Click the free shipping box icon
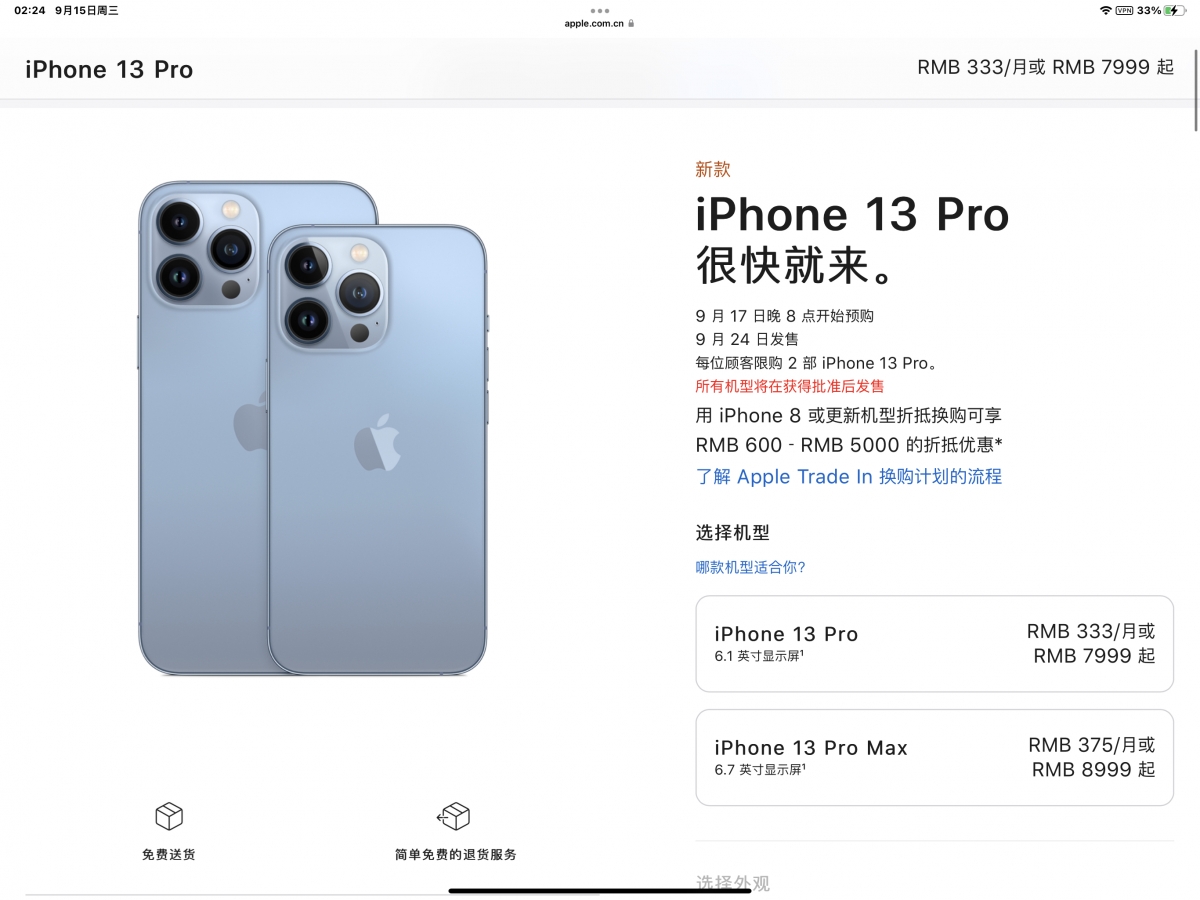 pos(169,816)
